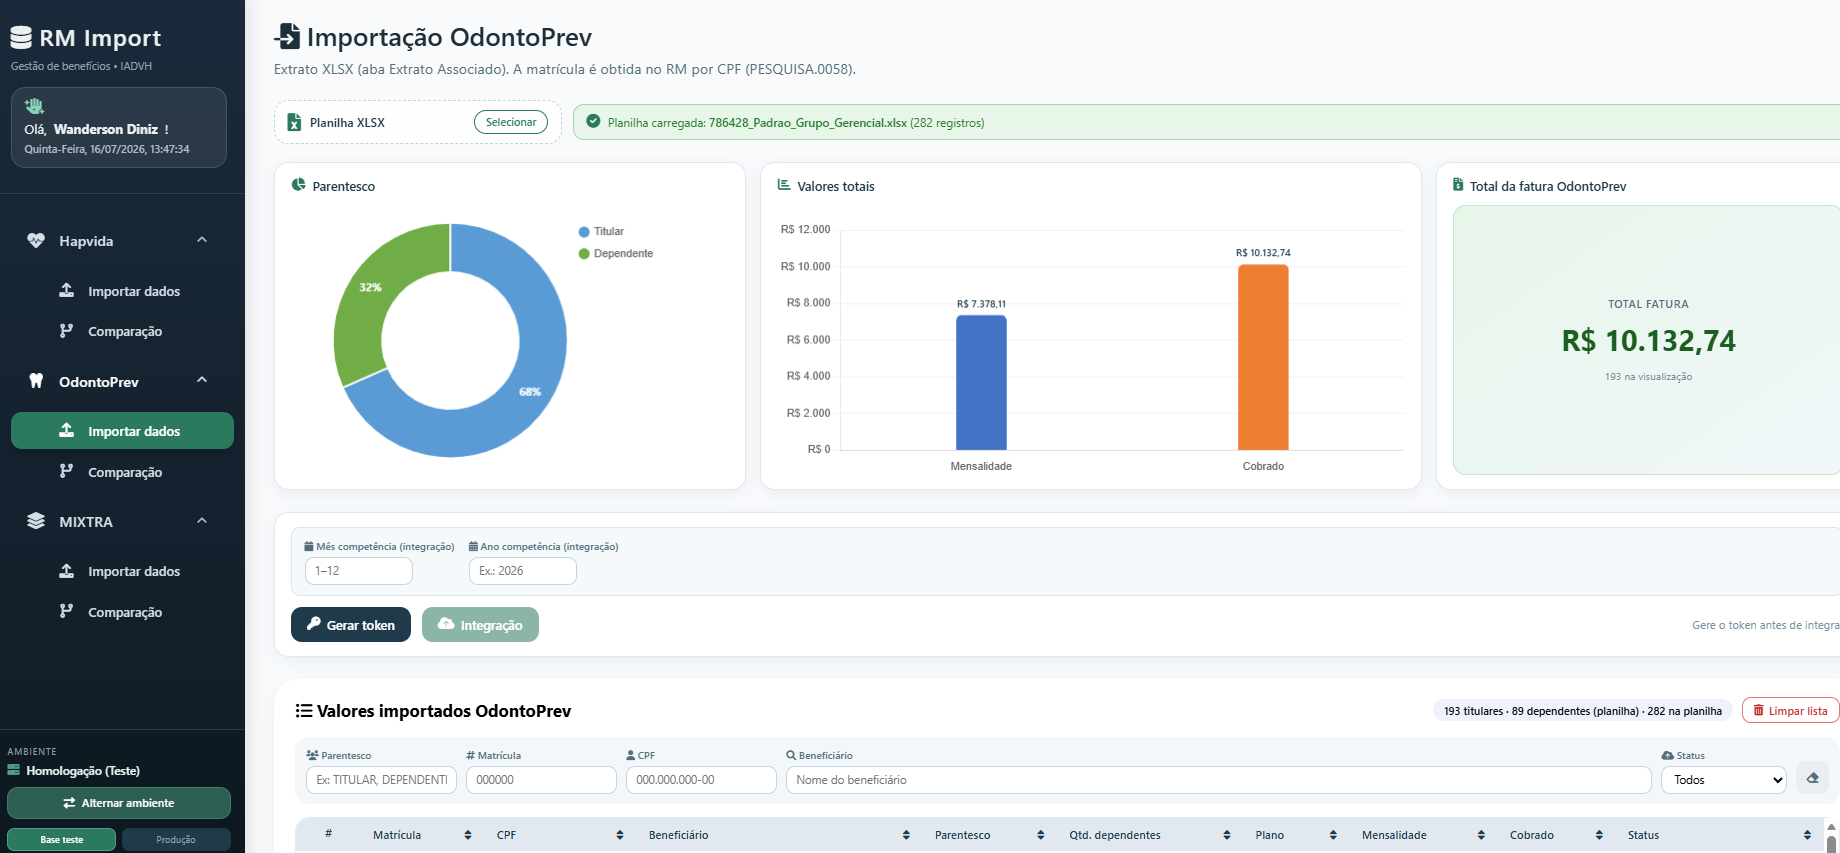Open Hapvida Comparação page
The height and width of the screenshot is (853, 1840).
pos(122,331)
